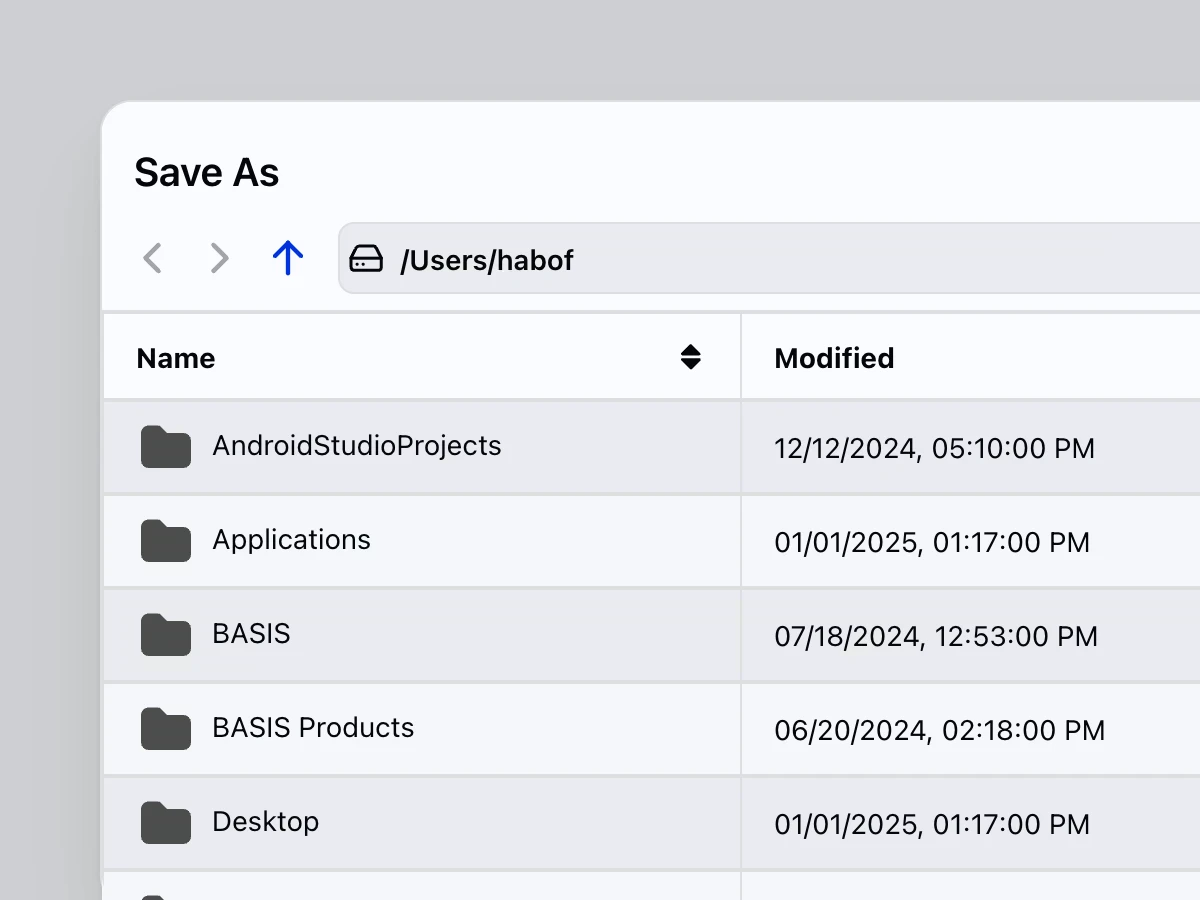Viewport: 1200px width, 900px height.
Task: Click the Desktop folder icon
Action: pyautogui.click(x=165, y=822)
